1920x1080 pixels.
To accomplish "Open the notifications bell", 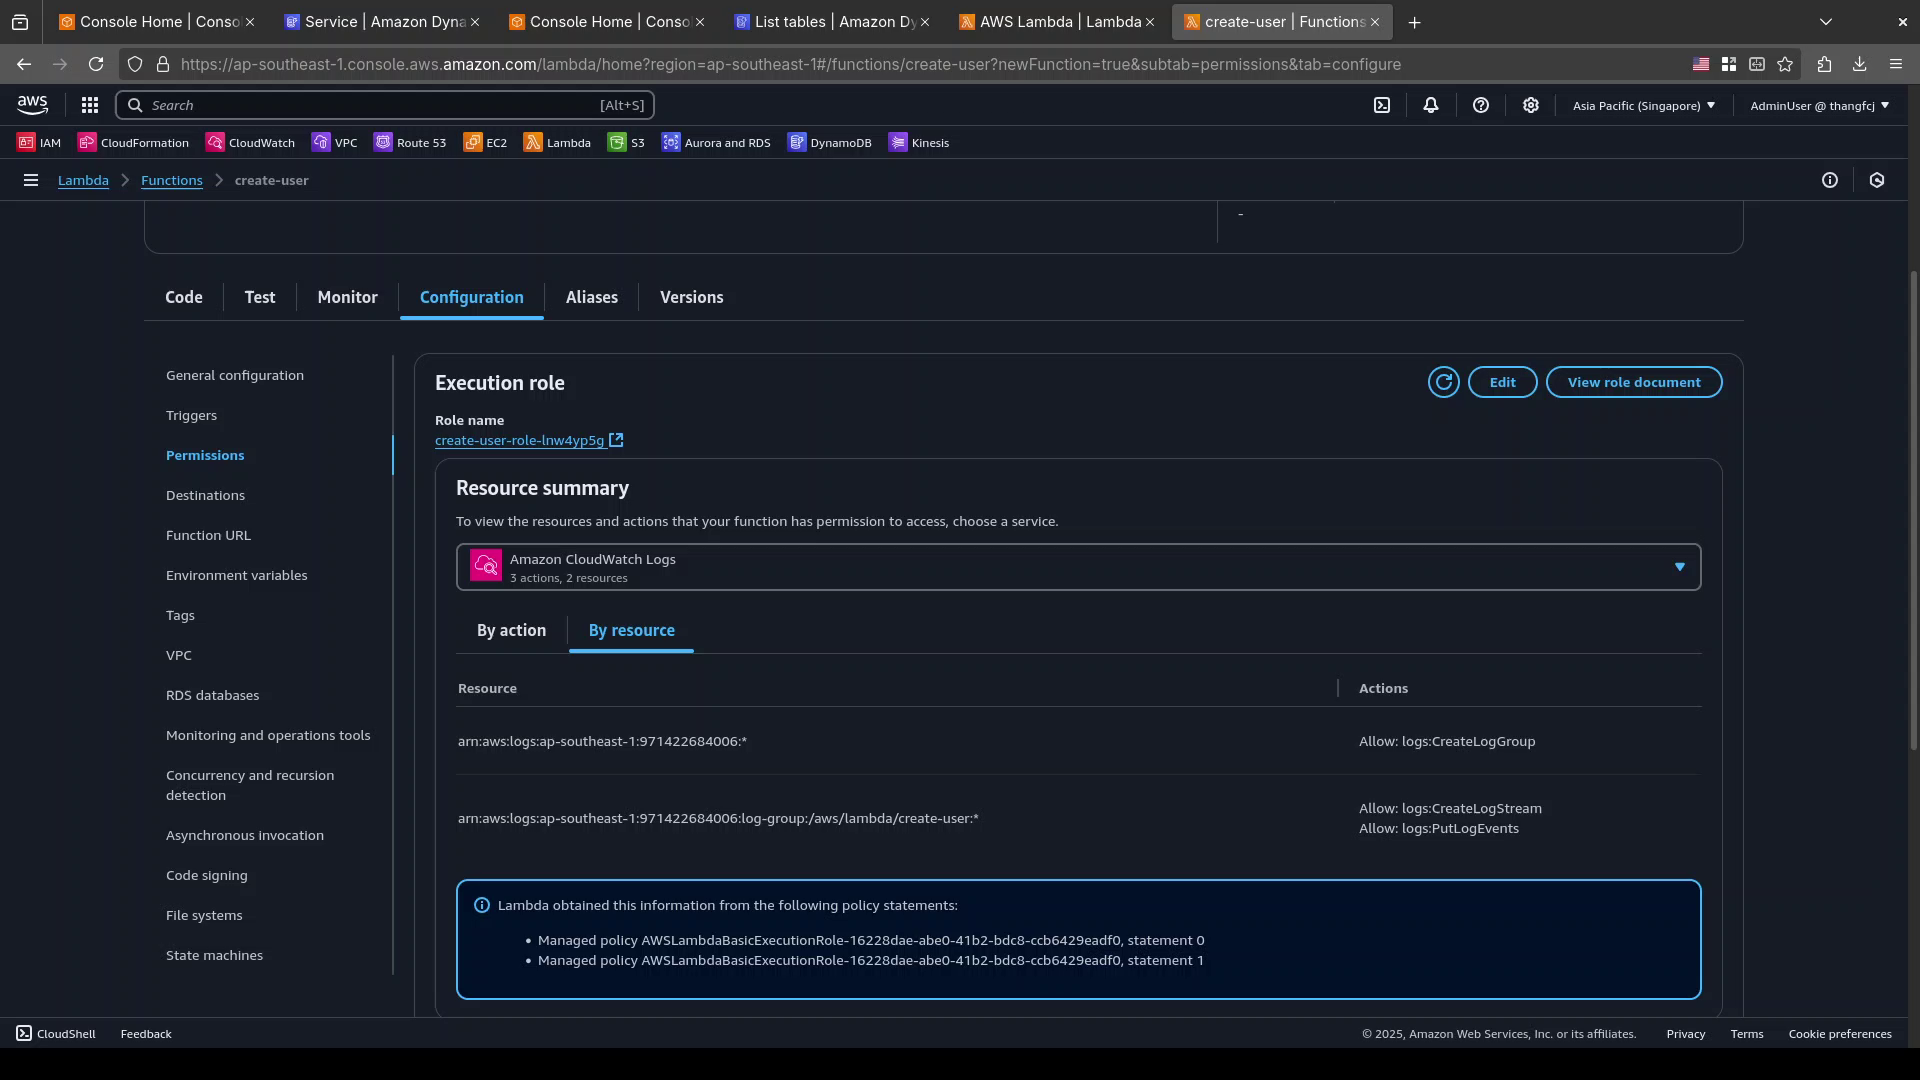I will (1430, 105).
